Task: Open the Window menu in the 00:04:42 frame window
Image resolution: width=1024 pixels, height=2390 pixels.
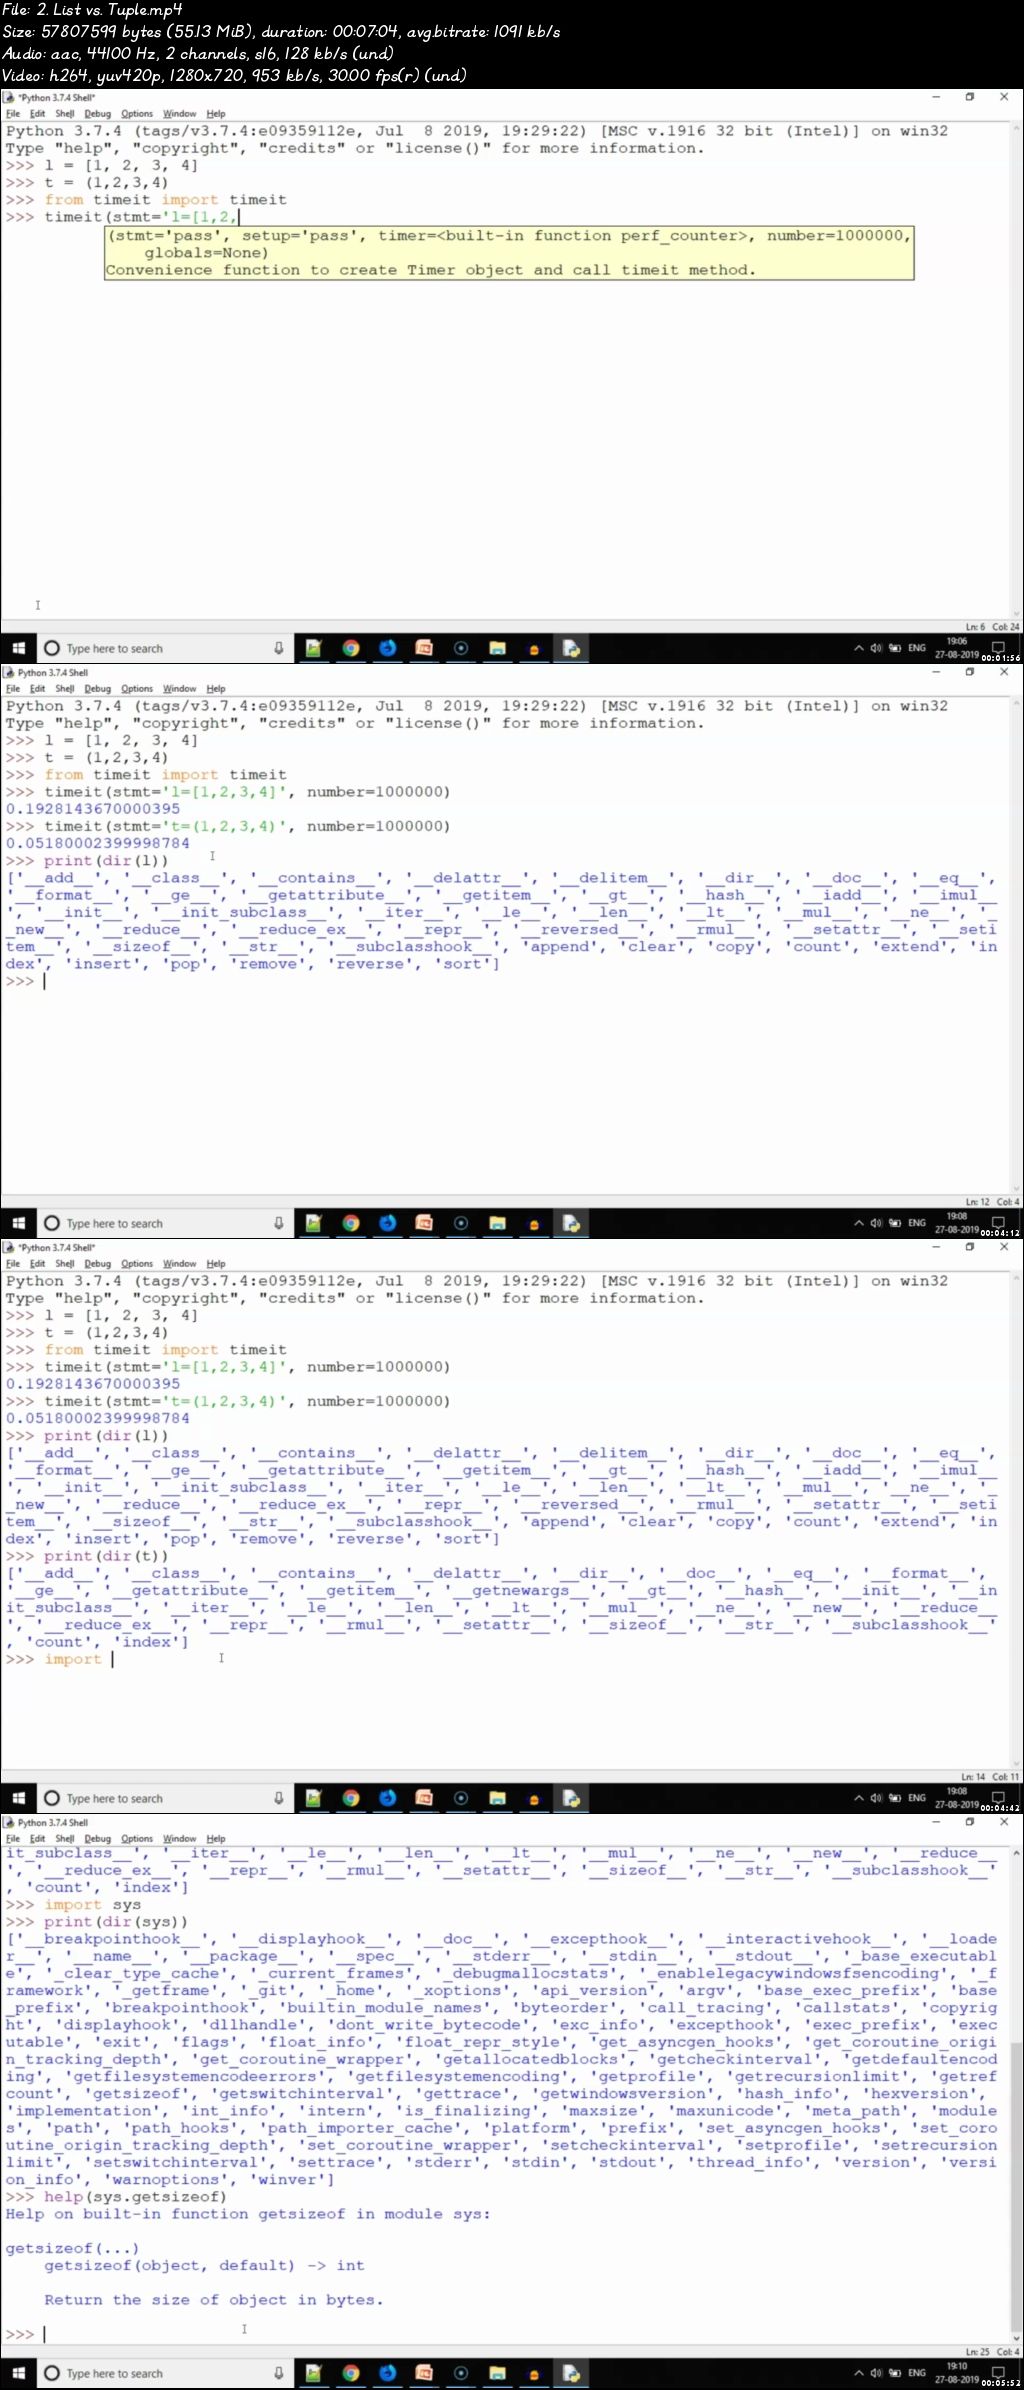Action: pos(179,1264)
